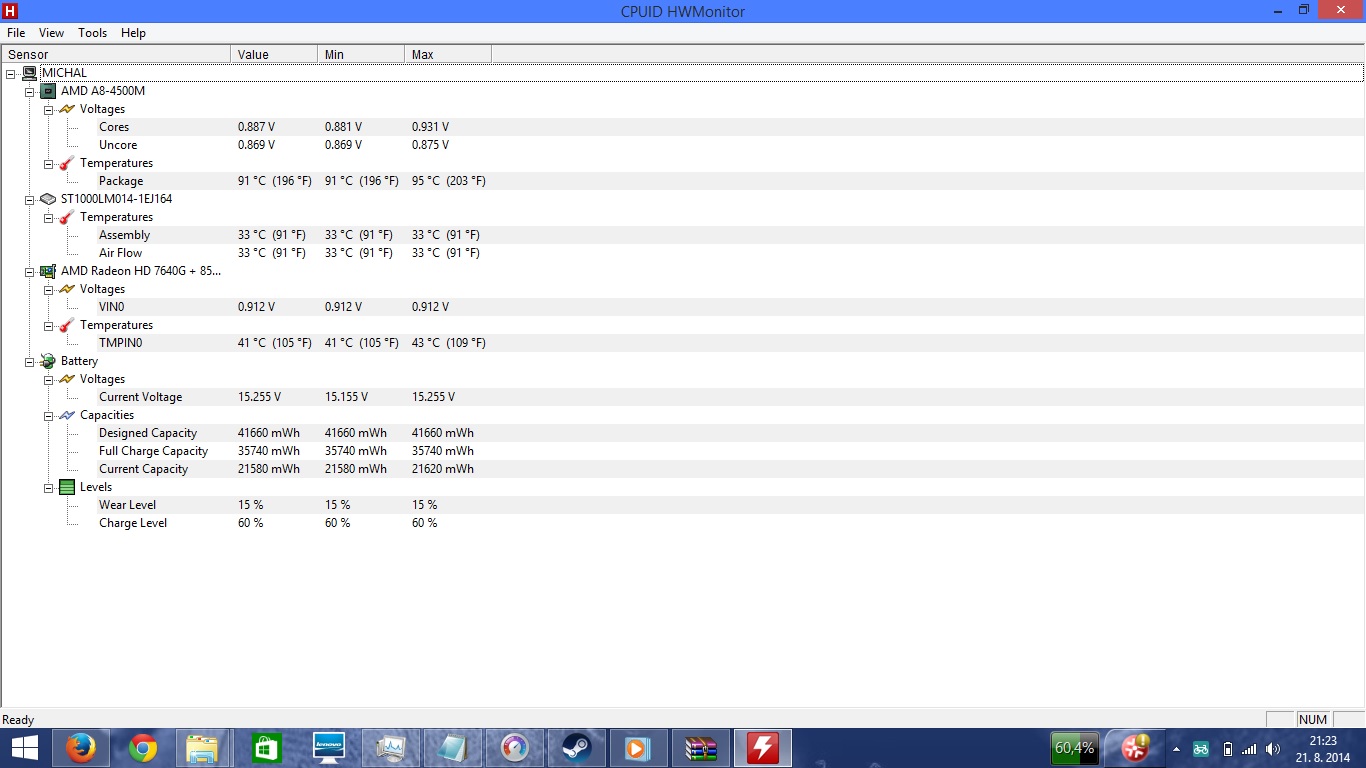Screen dimensions: 1366x768
Task: Click the Sensor column header
Action: coord(116,54)
